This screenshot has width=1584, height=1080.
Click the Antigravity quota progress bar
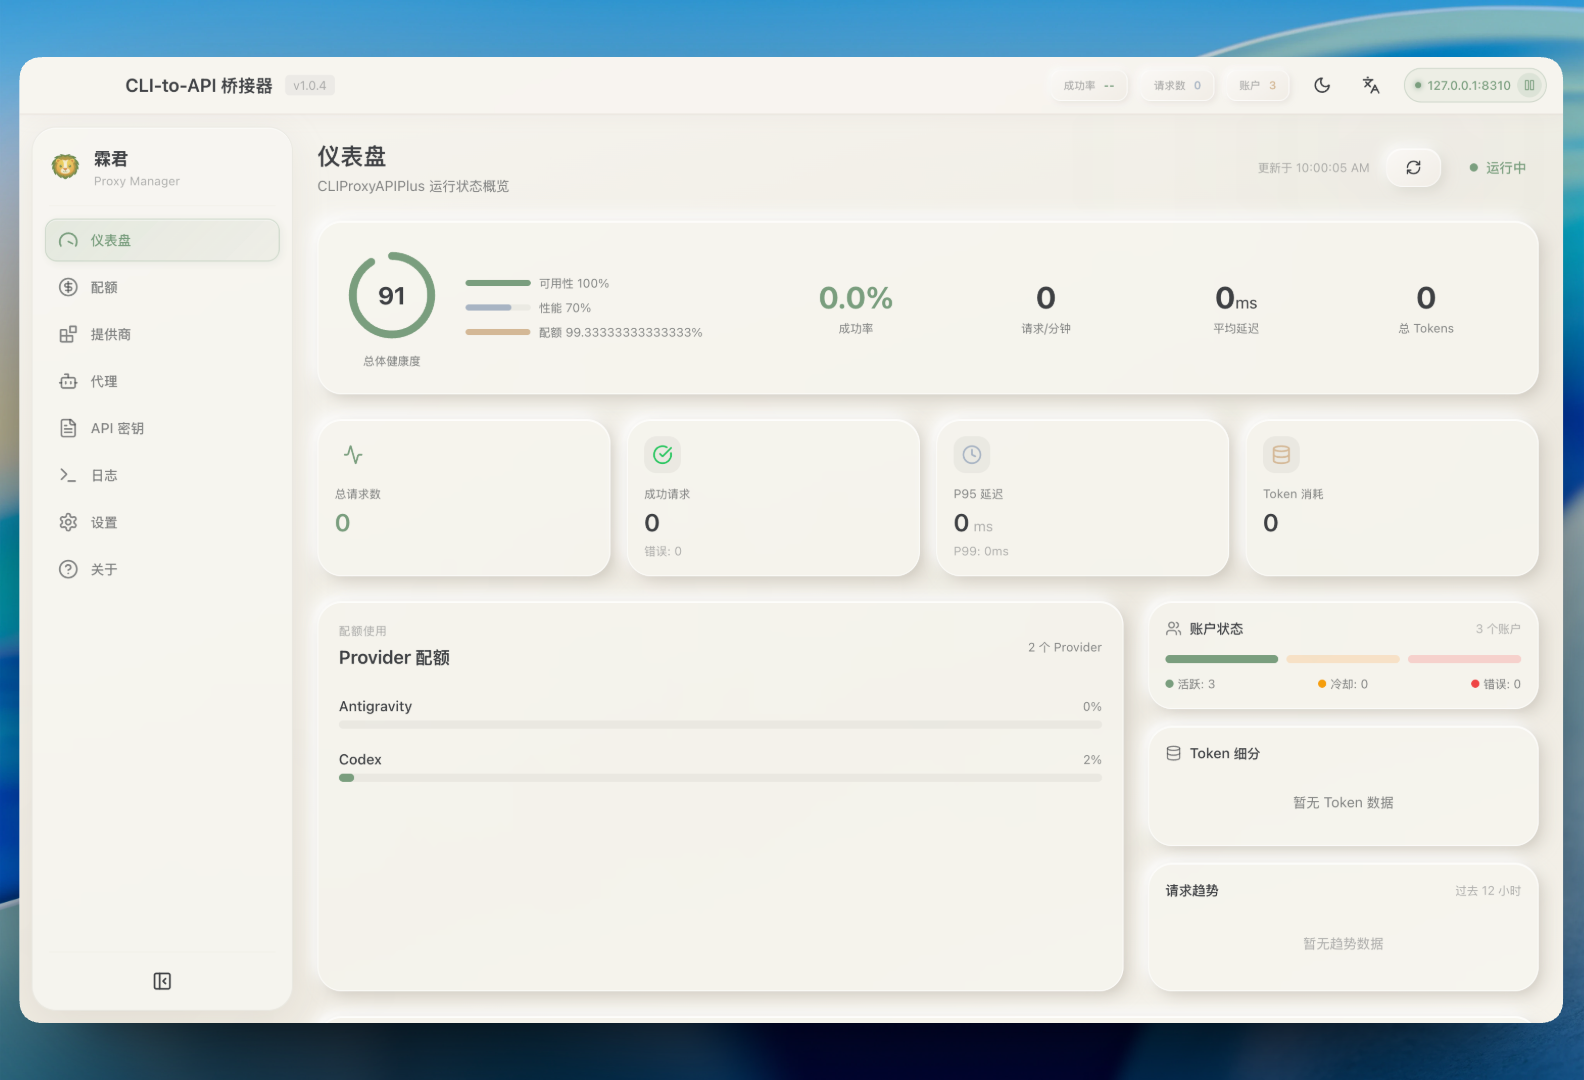coord(720,724)
